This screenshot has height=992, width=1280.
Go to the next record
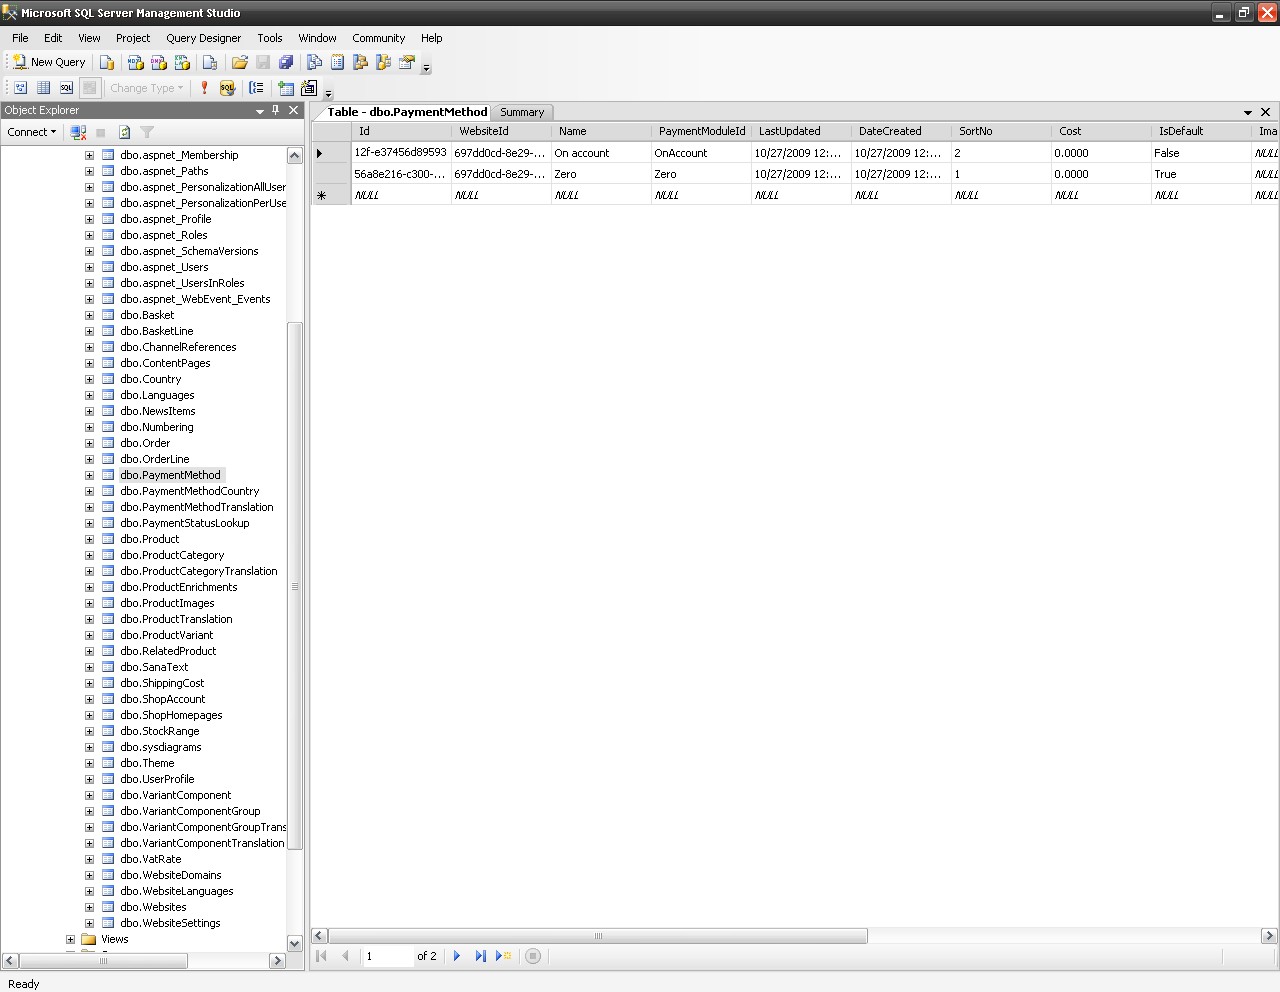tap(457, 956)
